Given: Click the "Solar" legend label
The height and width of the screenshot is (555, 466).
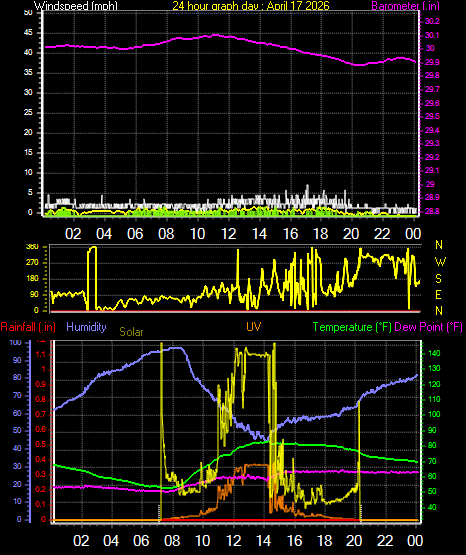Looking at the screenshot, I should click(x=131, y=332).
